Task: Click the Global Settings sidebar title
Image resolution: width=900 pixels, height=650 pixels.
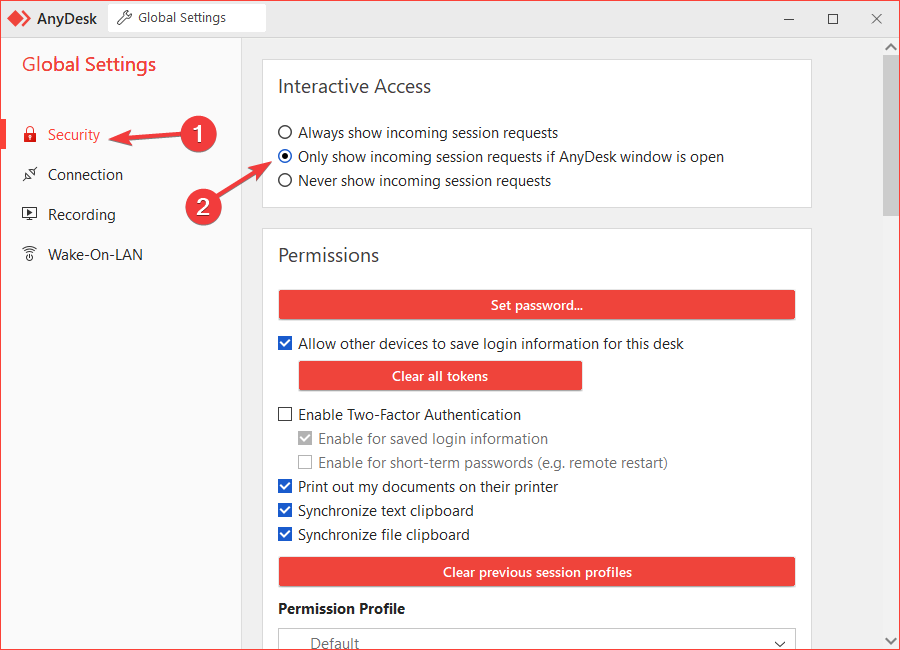Action: point(89,64)
